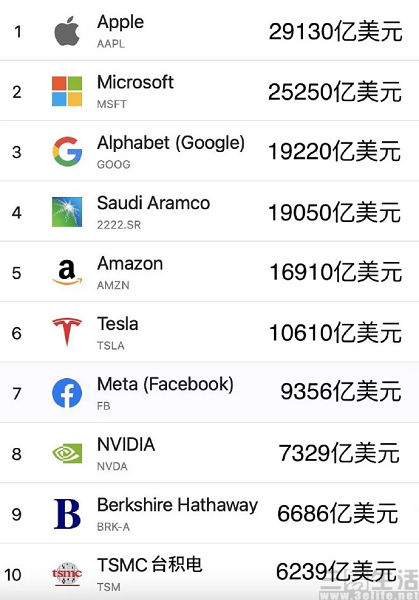419x600 pixels.
Task: Select the NVDA ticker label
Action: click(x=112, y=466)
